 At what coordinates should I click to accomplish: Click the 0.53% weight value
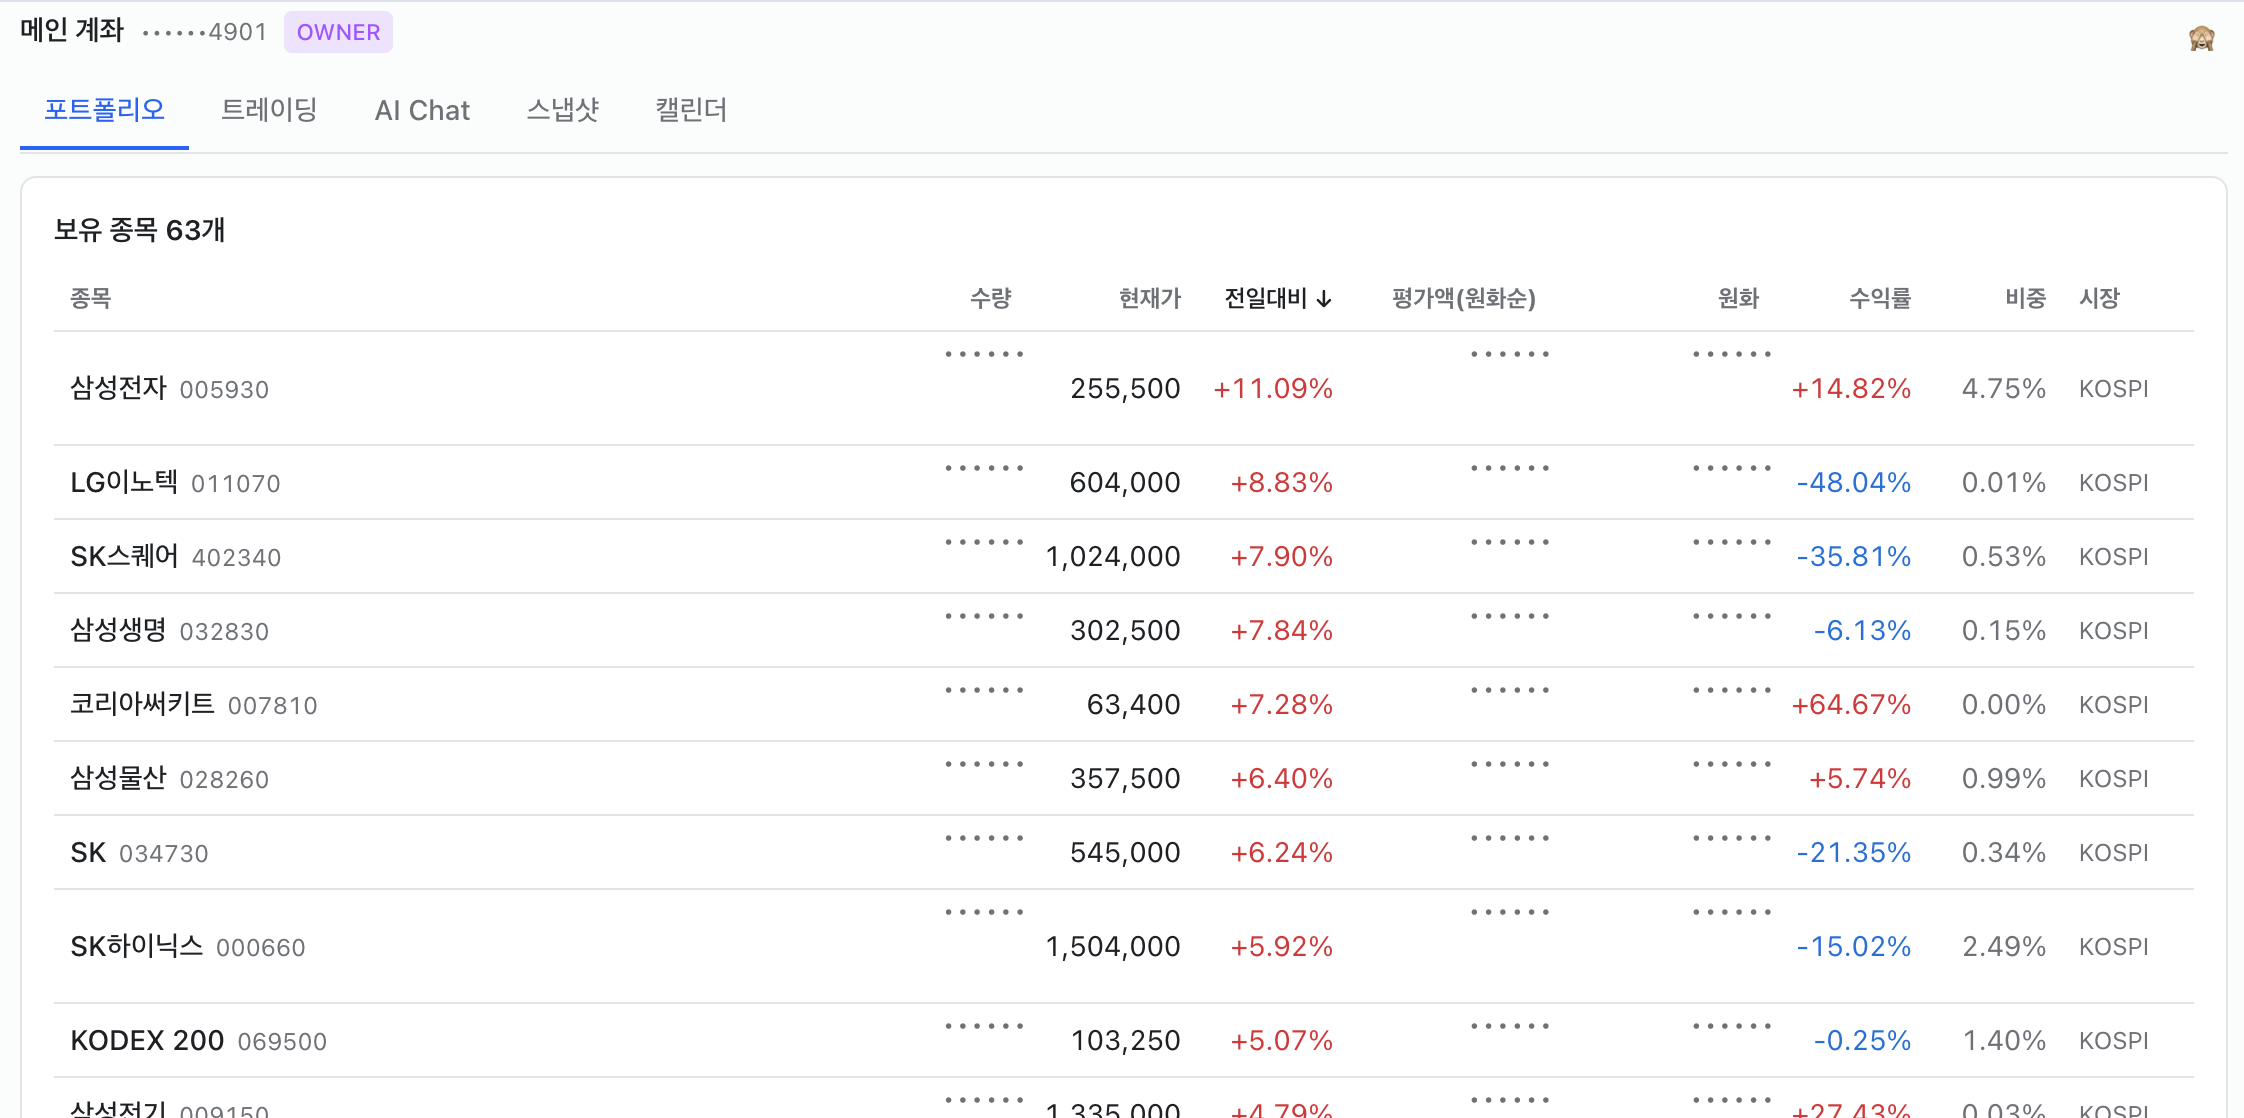pos(2004,556)
